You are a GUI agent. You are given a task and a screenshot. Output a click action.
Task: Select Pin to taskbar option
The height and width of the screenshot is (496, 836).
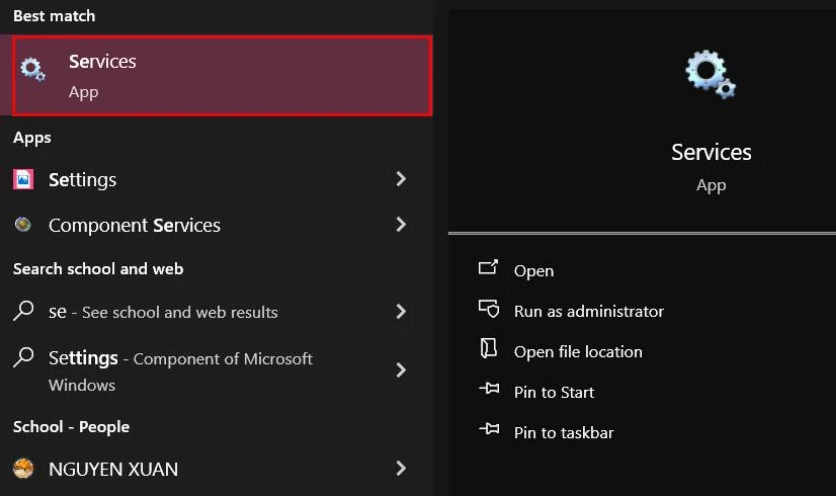[563, 433]
